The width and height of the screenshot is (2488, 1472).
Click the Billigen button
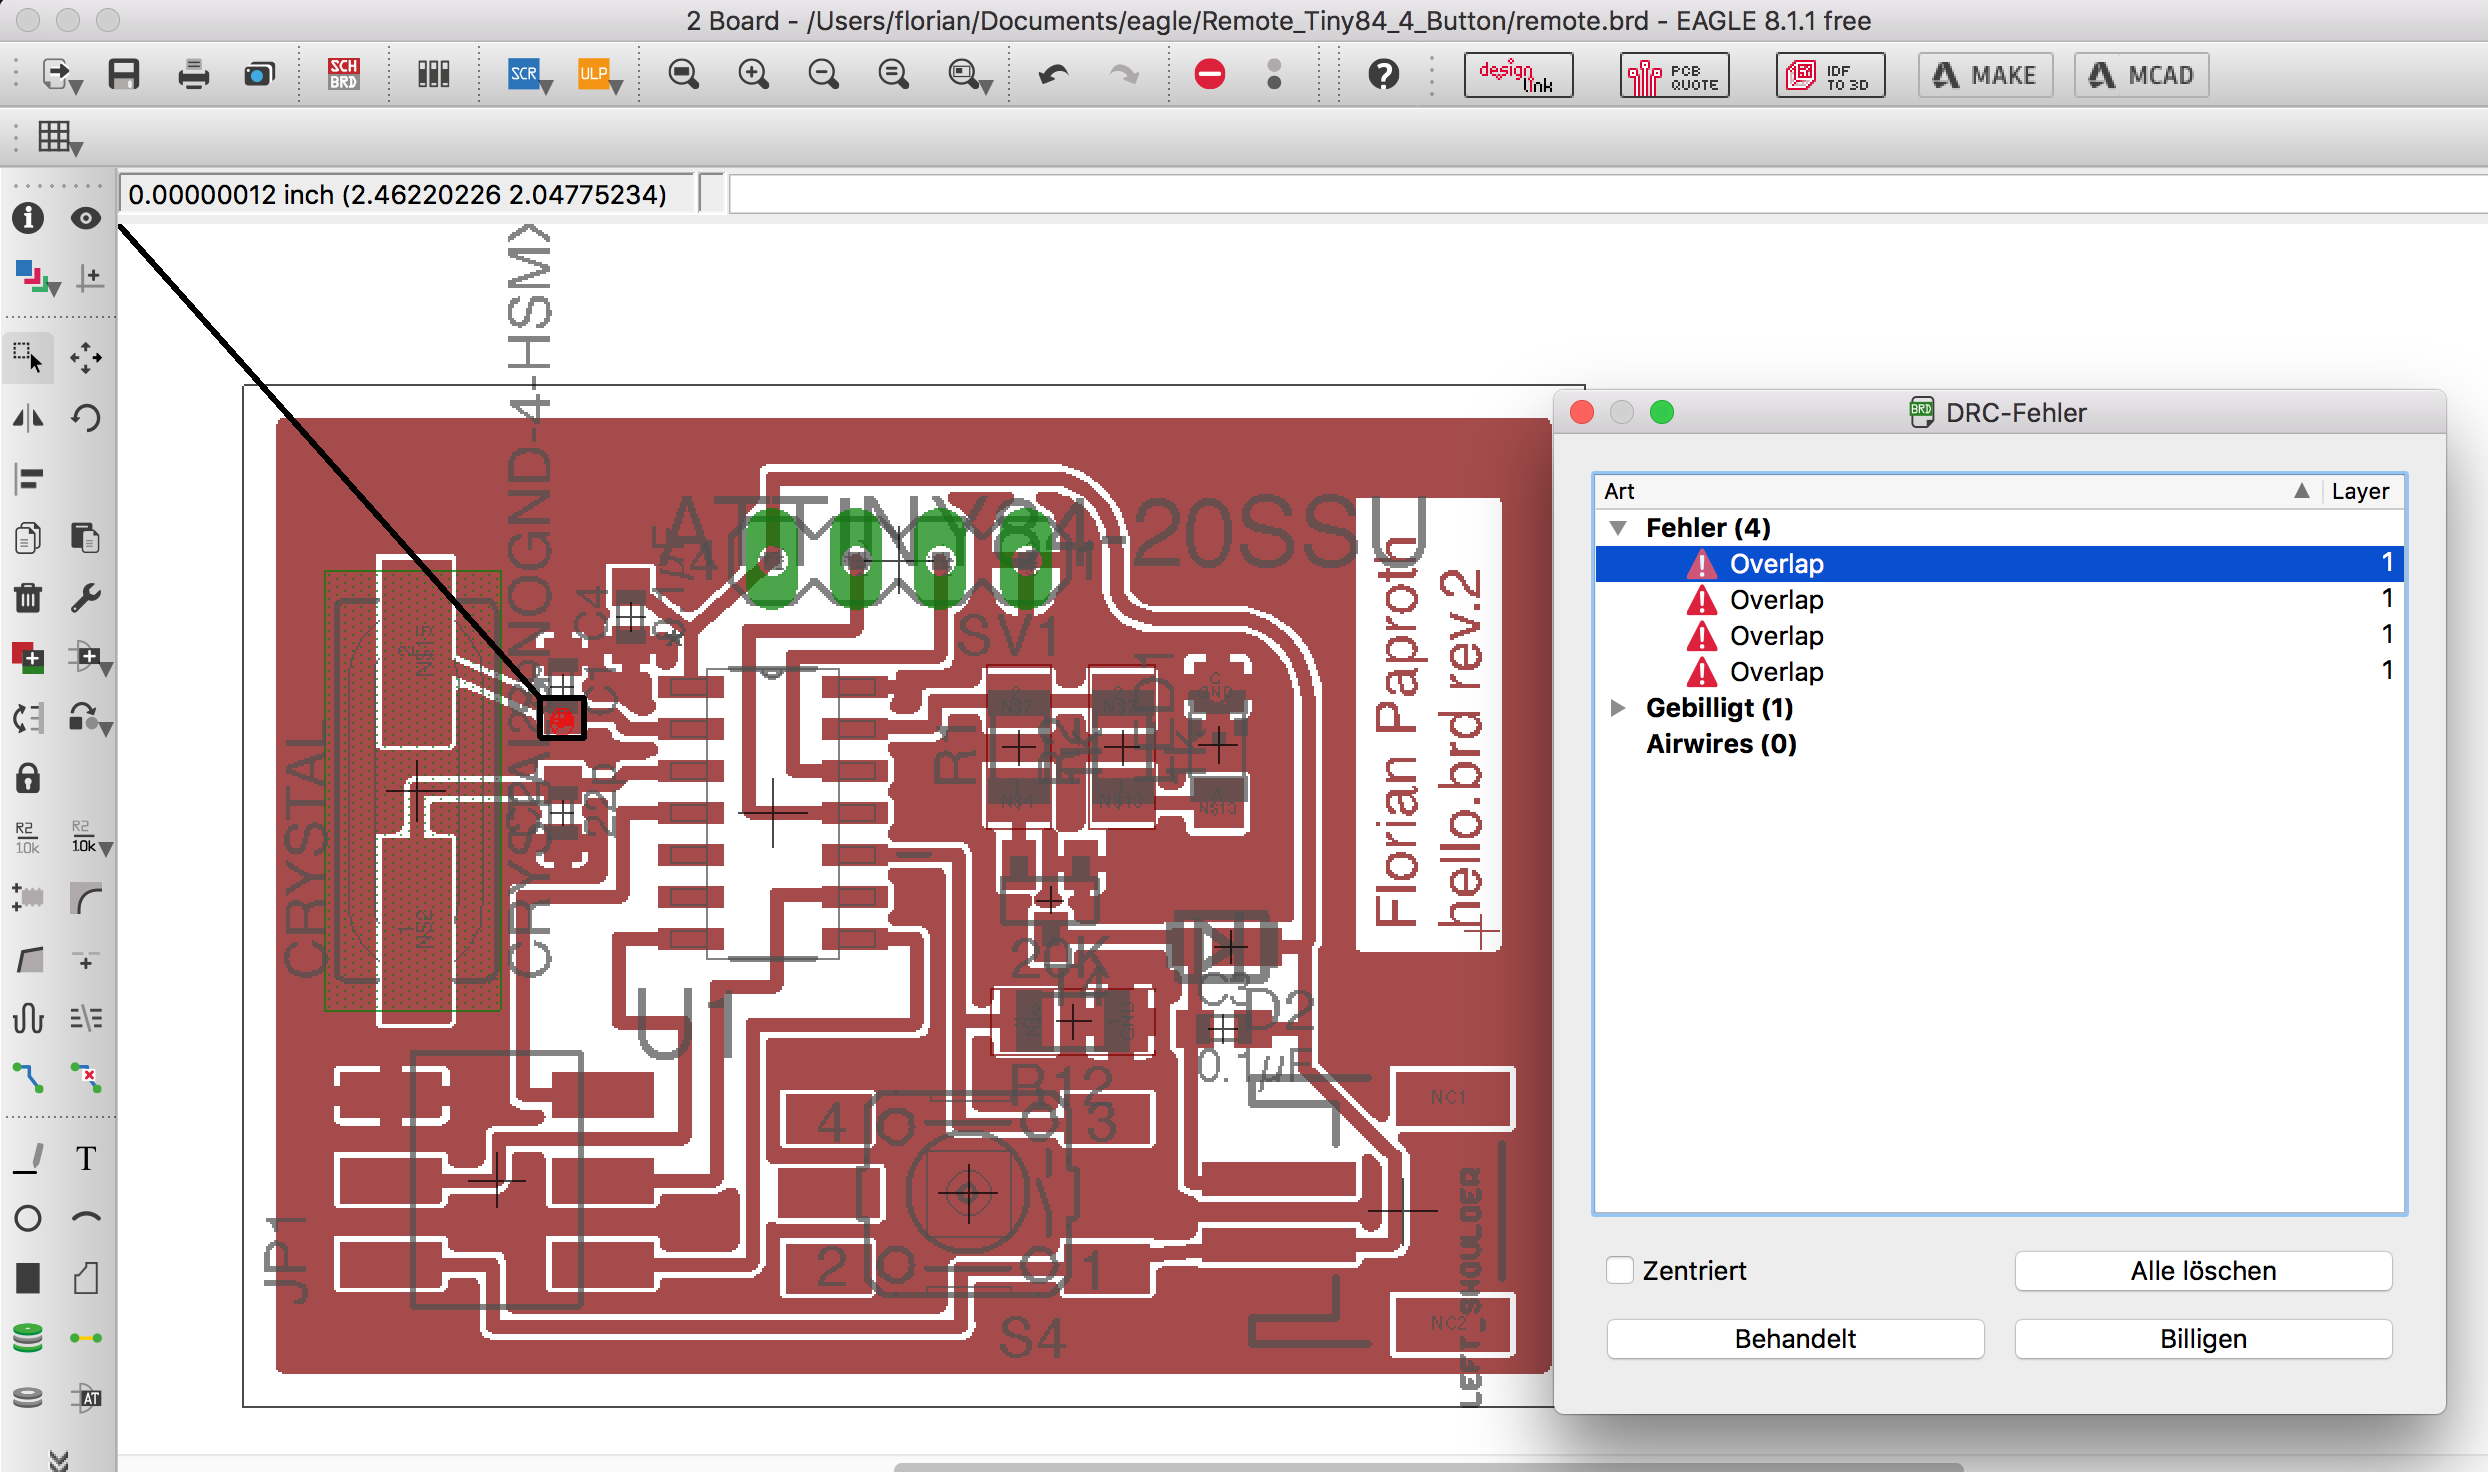[x=2202, y=1339]
